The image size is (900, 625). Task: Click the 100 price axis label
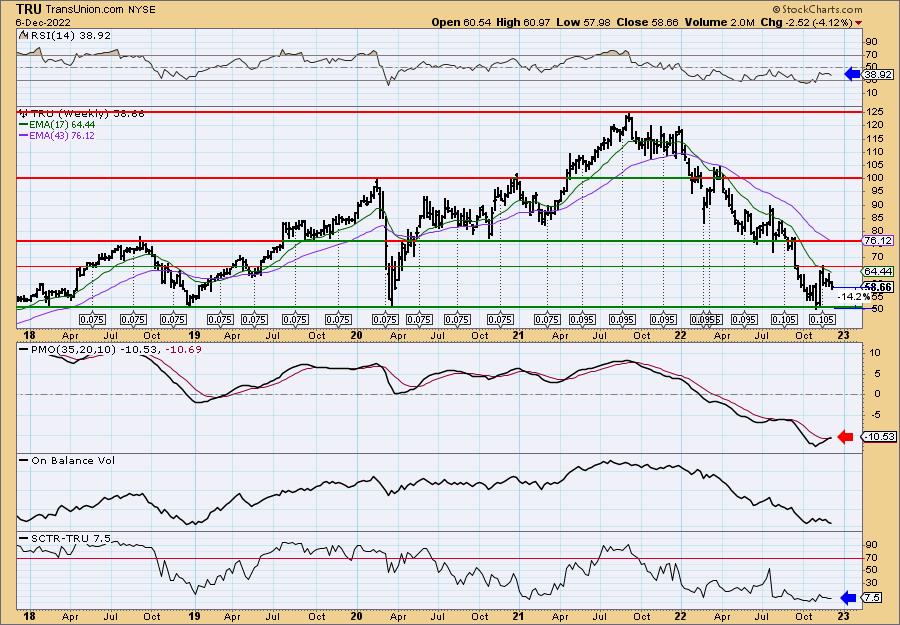coord(874,178)
